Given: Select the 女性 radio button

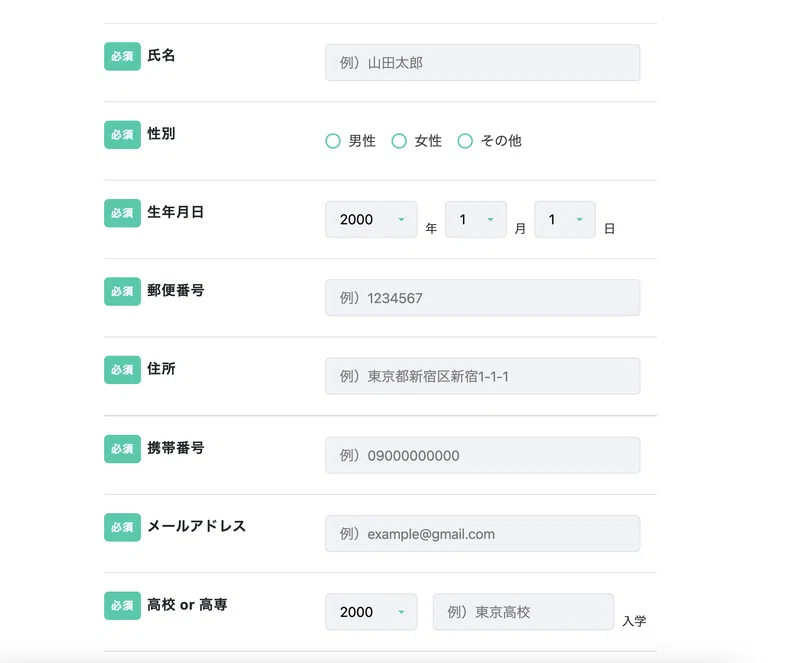Looking at the screenshot, I should coord(399,141).
